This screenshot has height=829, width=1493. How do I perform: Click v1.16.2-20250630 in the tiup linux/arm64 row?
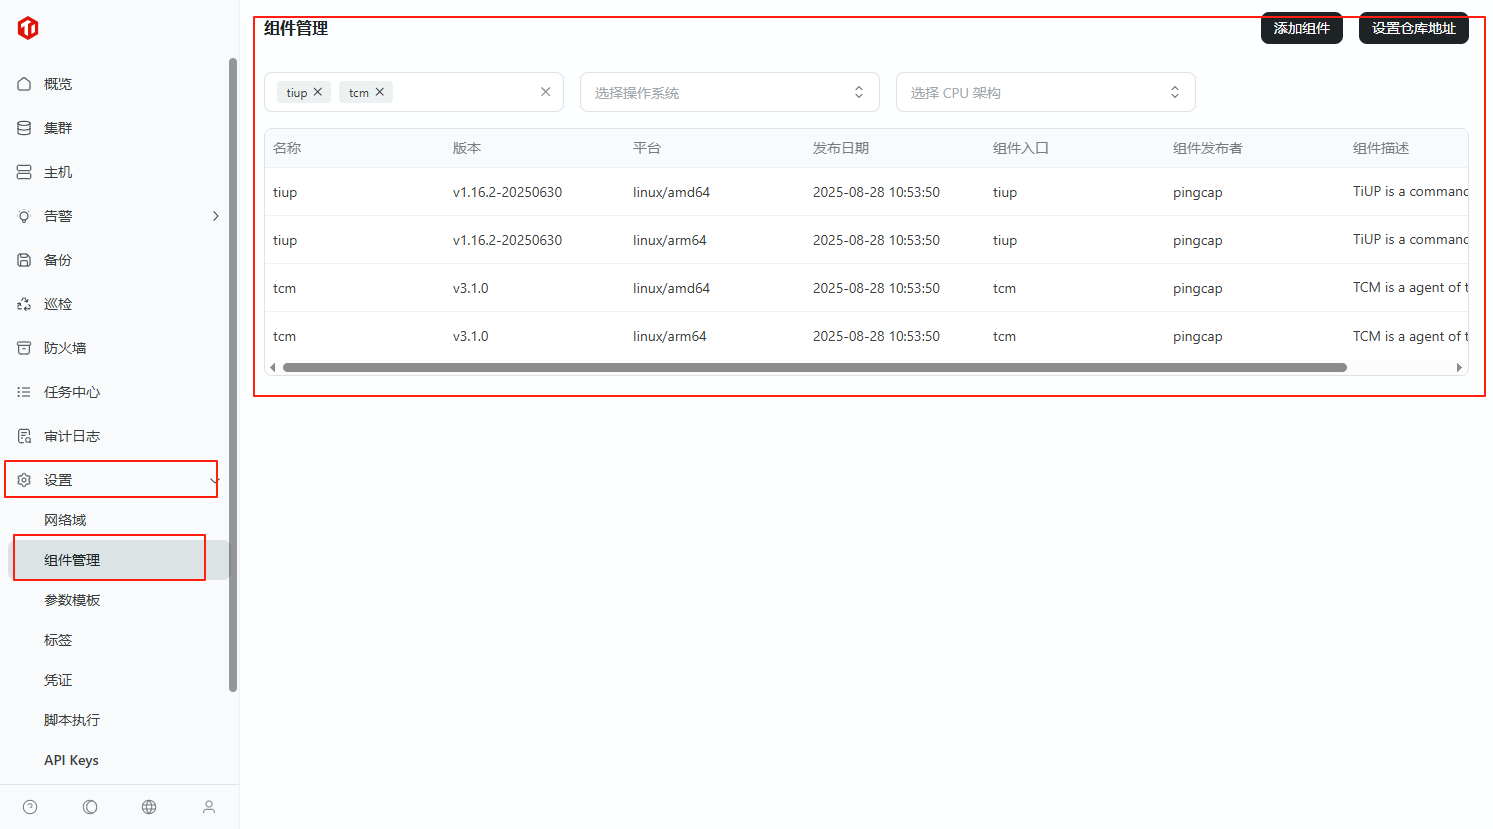tap(507, 240)
